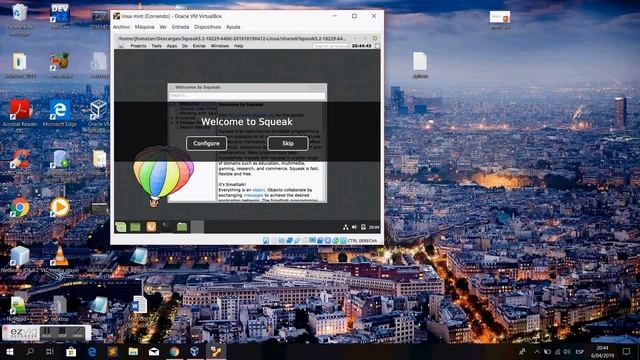Open the Ver menu in VirtualBox

click(x=163, y=27)
